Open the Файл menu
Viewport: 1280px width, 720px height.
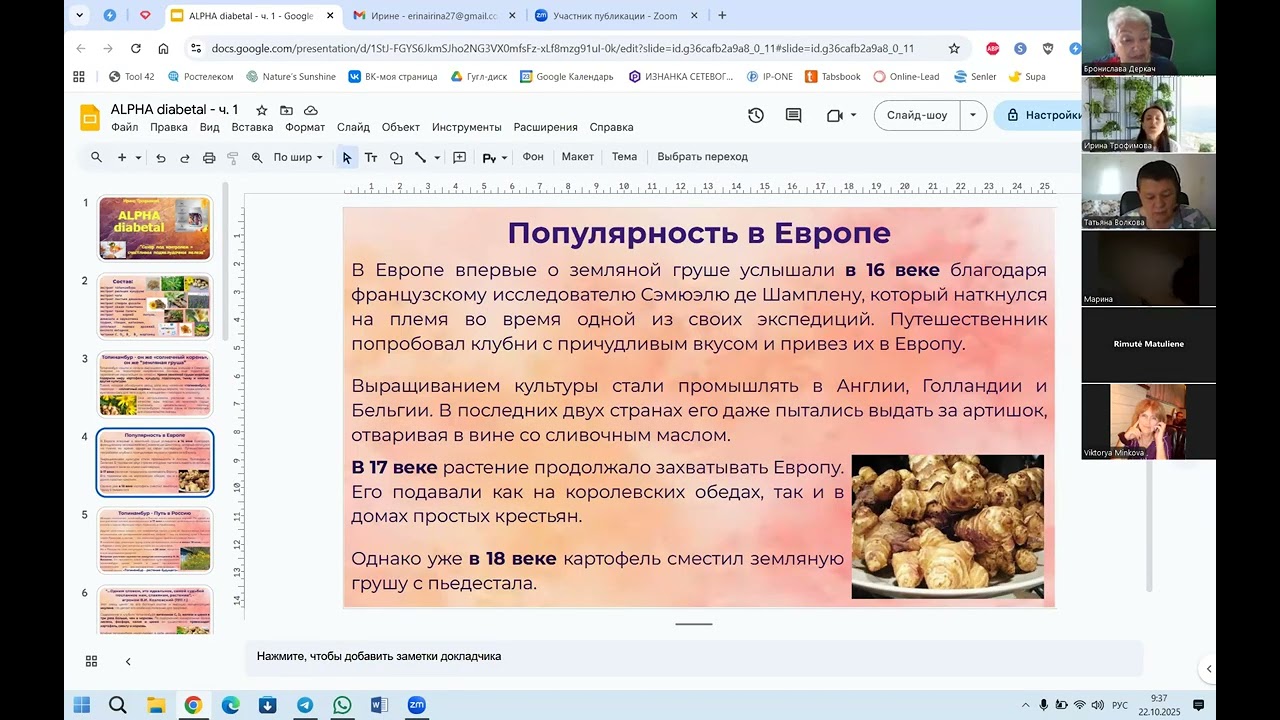(125, 127)
